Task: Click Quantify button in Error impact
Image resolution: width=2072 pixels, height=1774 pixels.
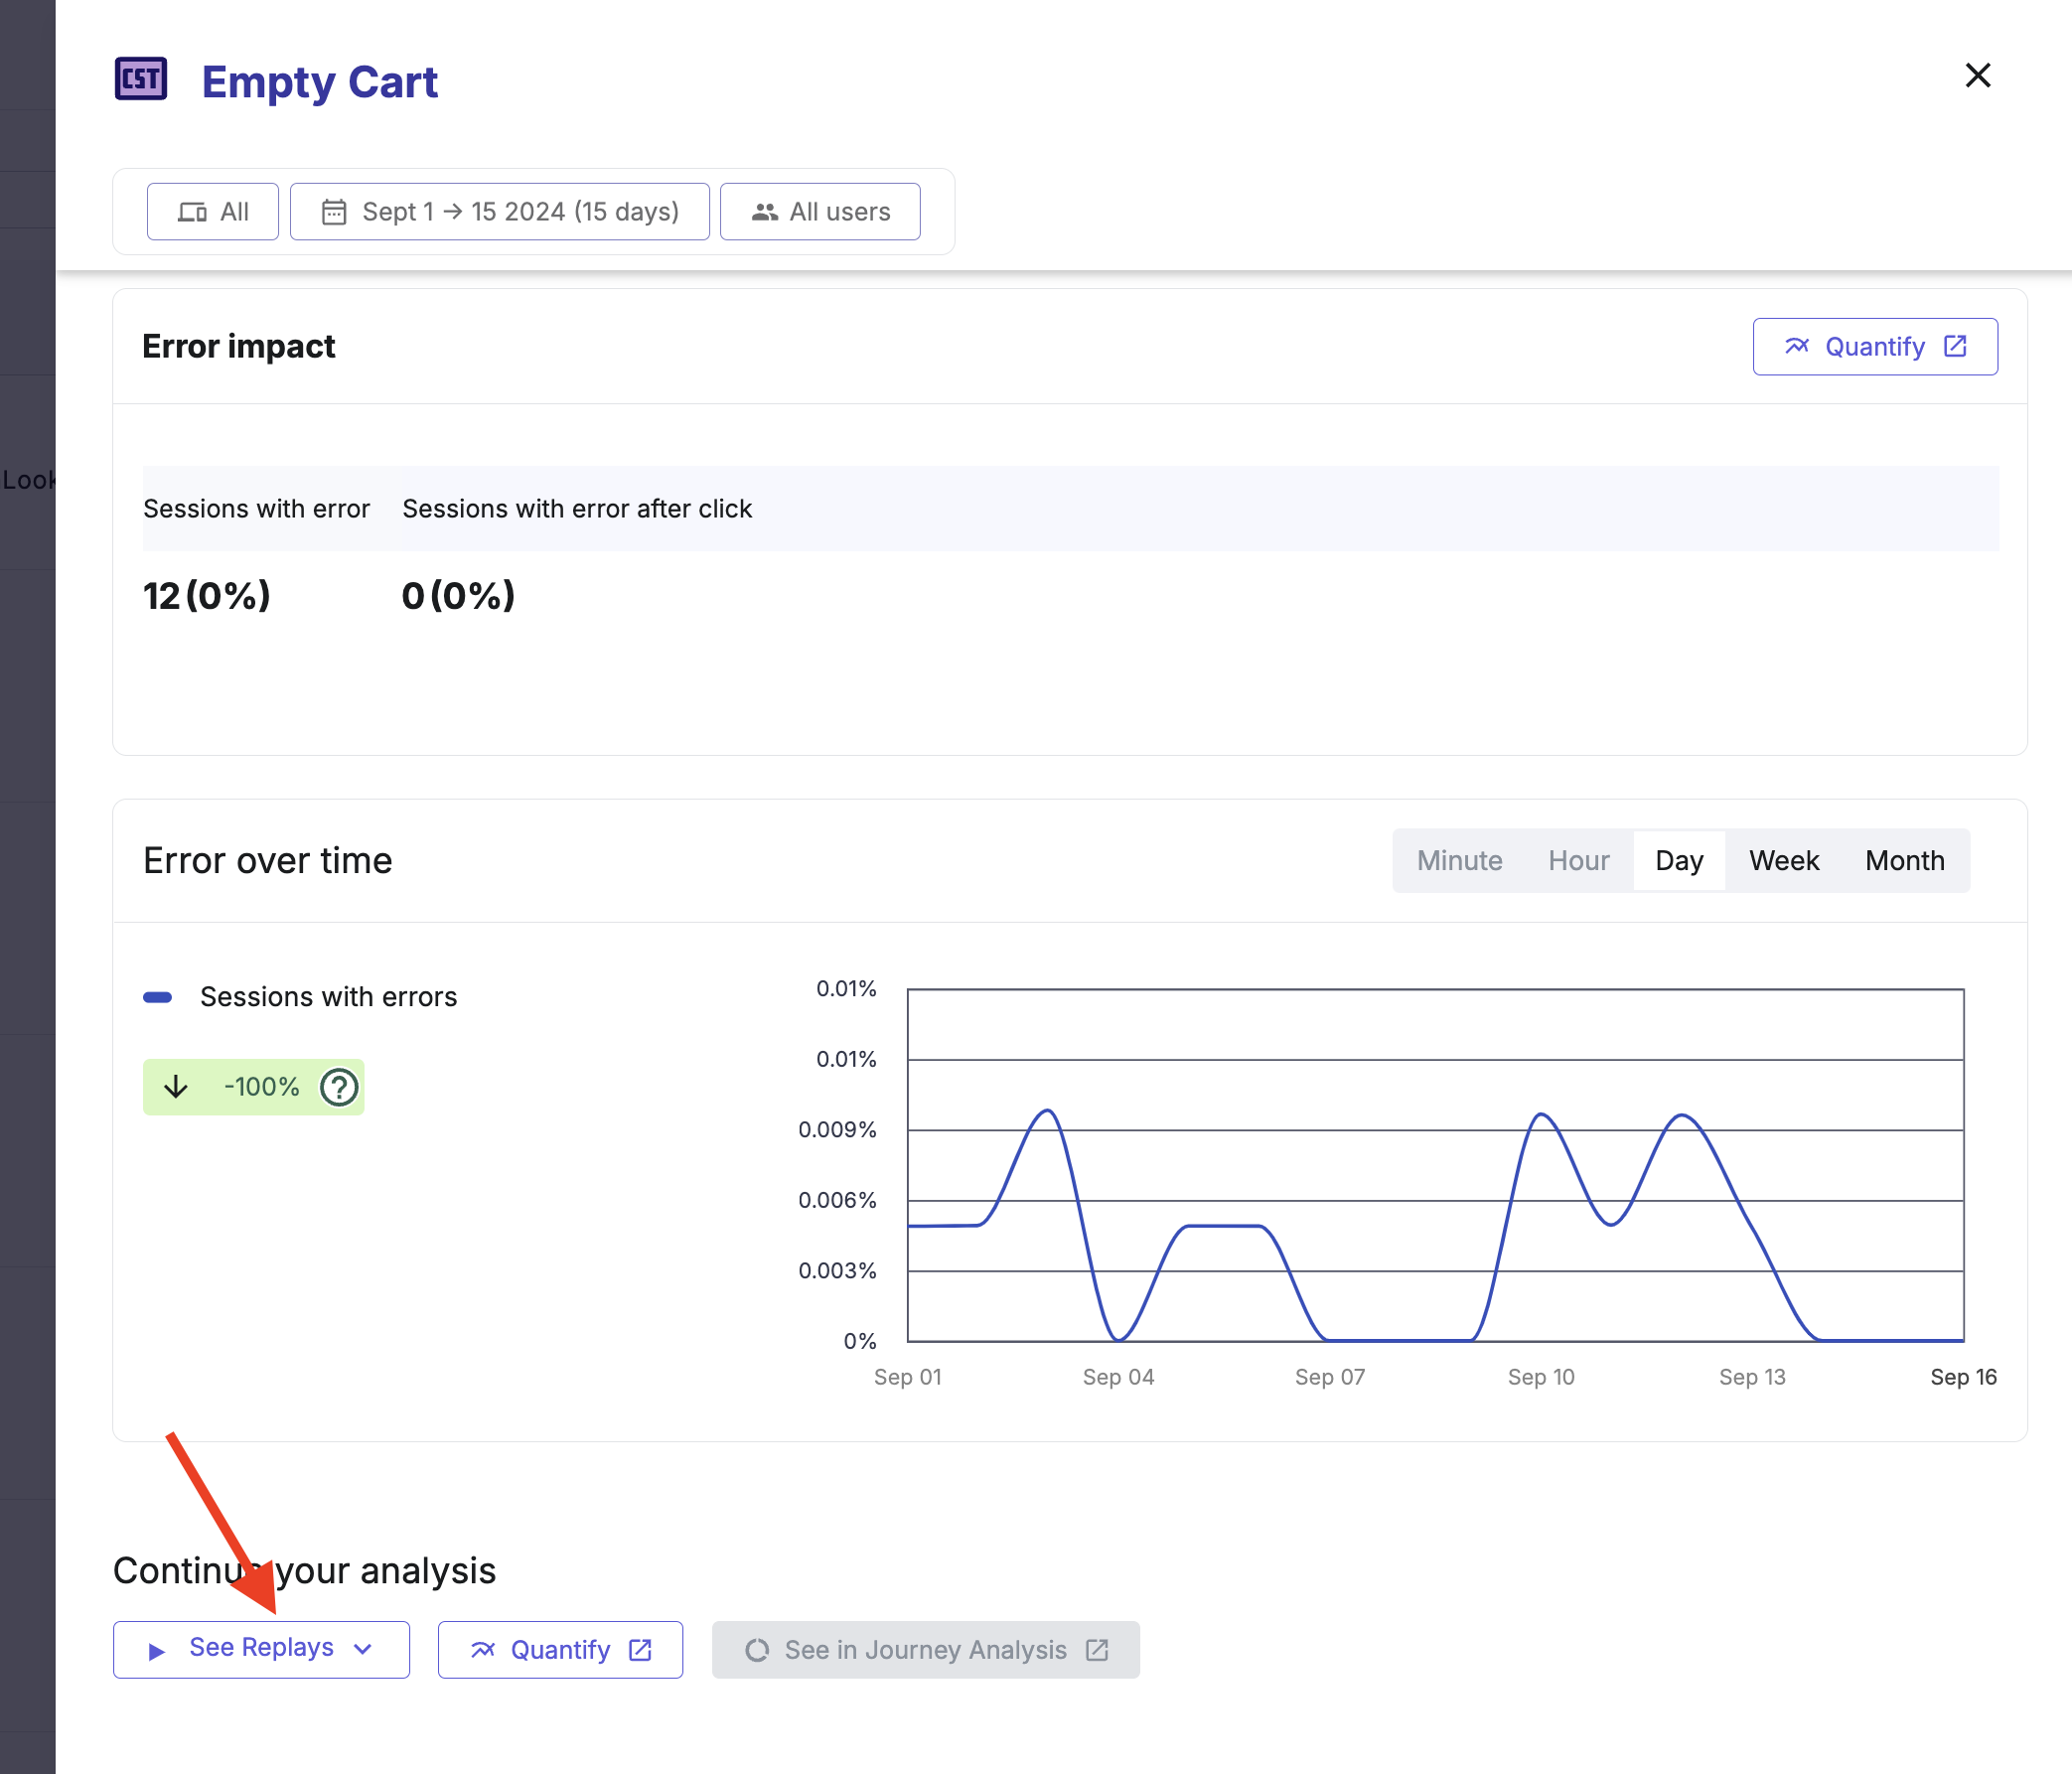Action: coord(1875,347)
